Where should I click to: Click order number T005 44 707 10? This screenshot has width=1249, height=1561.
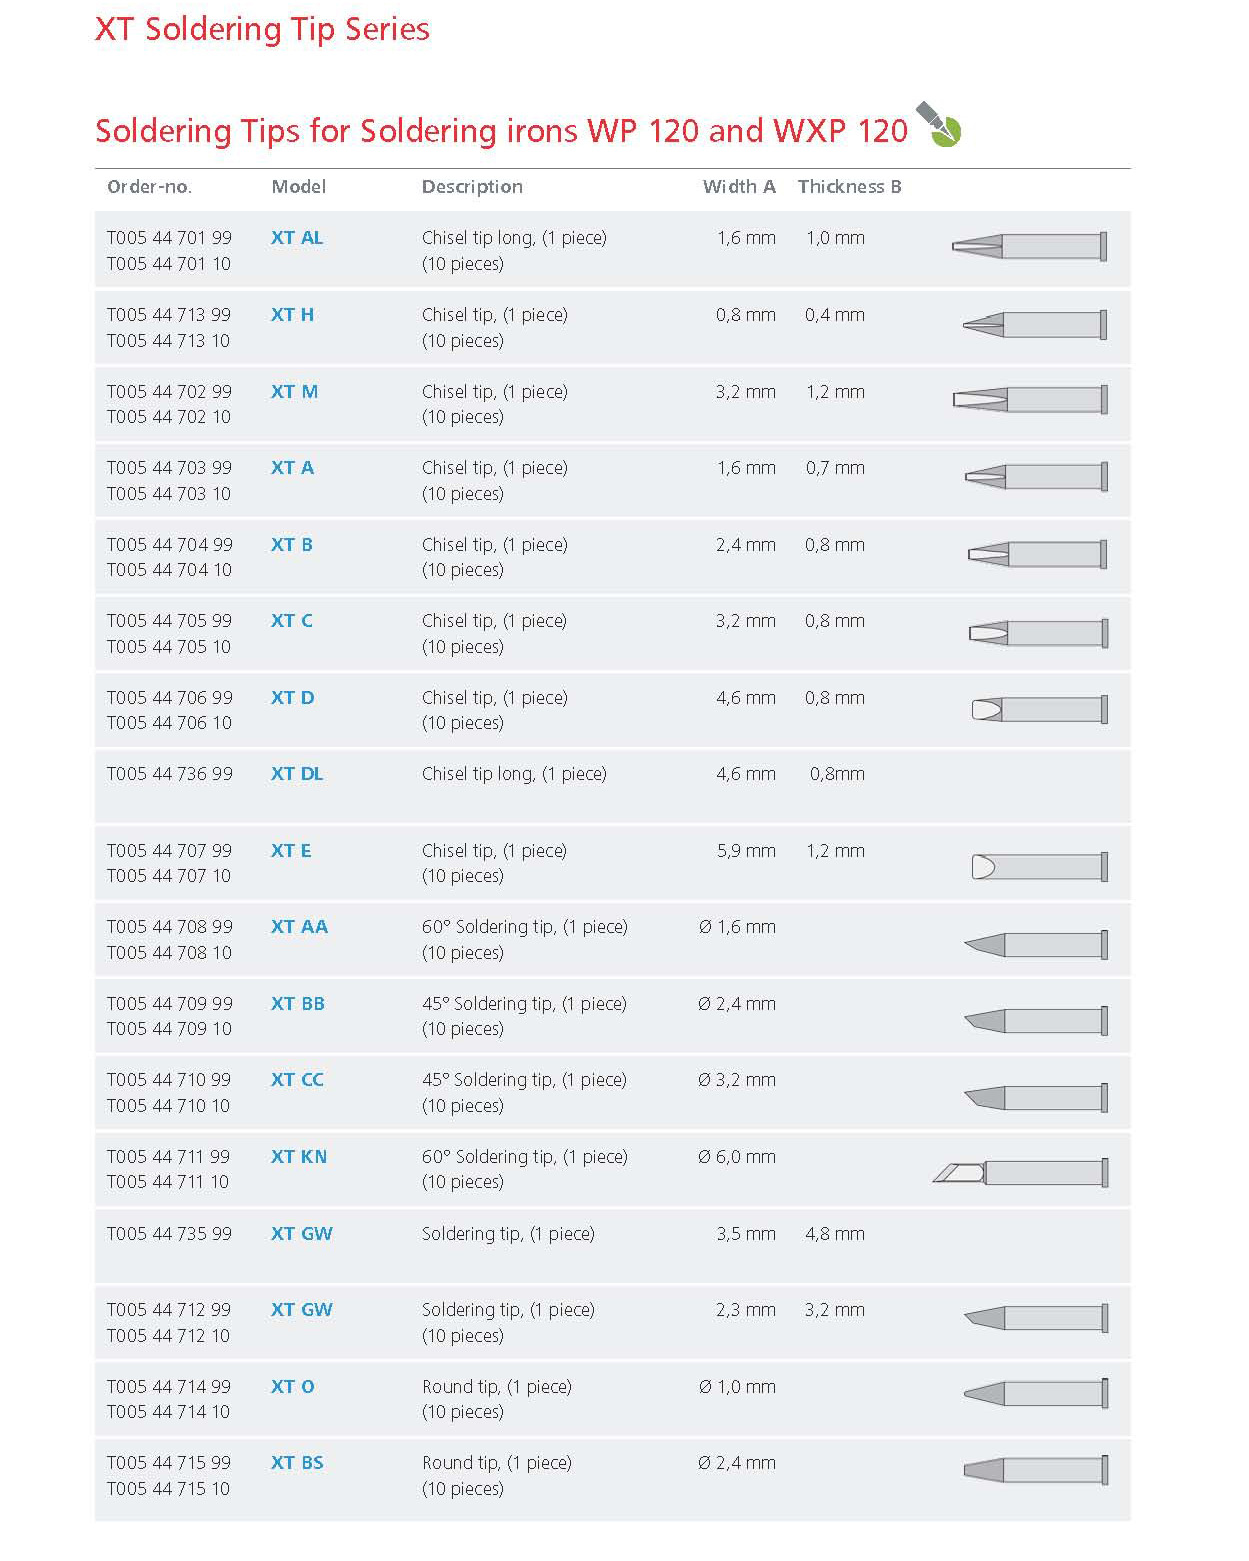coord(169,876)
